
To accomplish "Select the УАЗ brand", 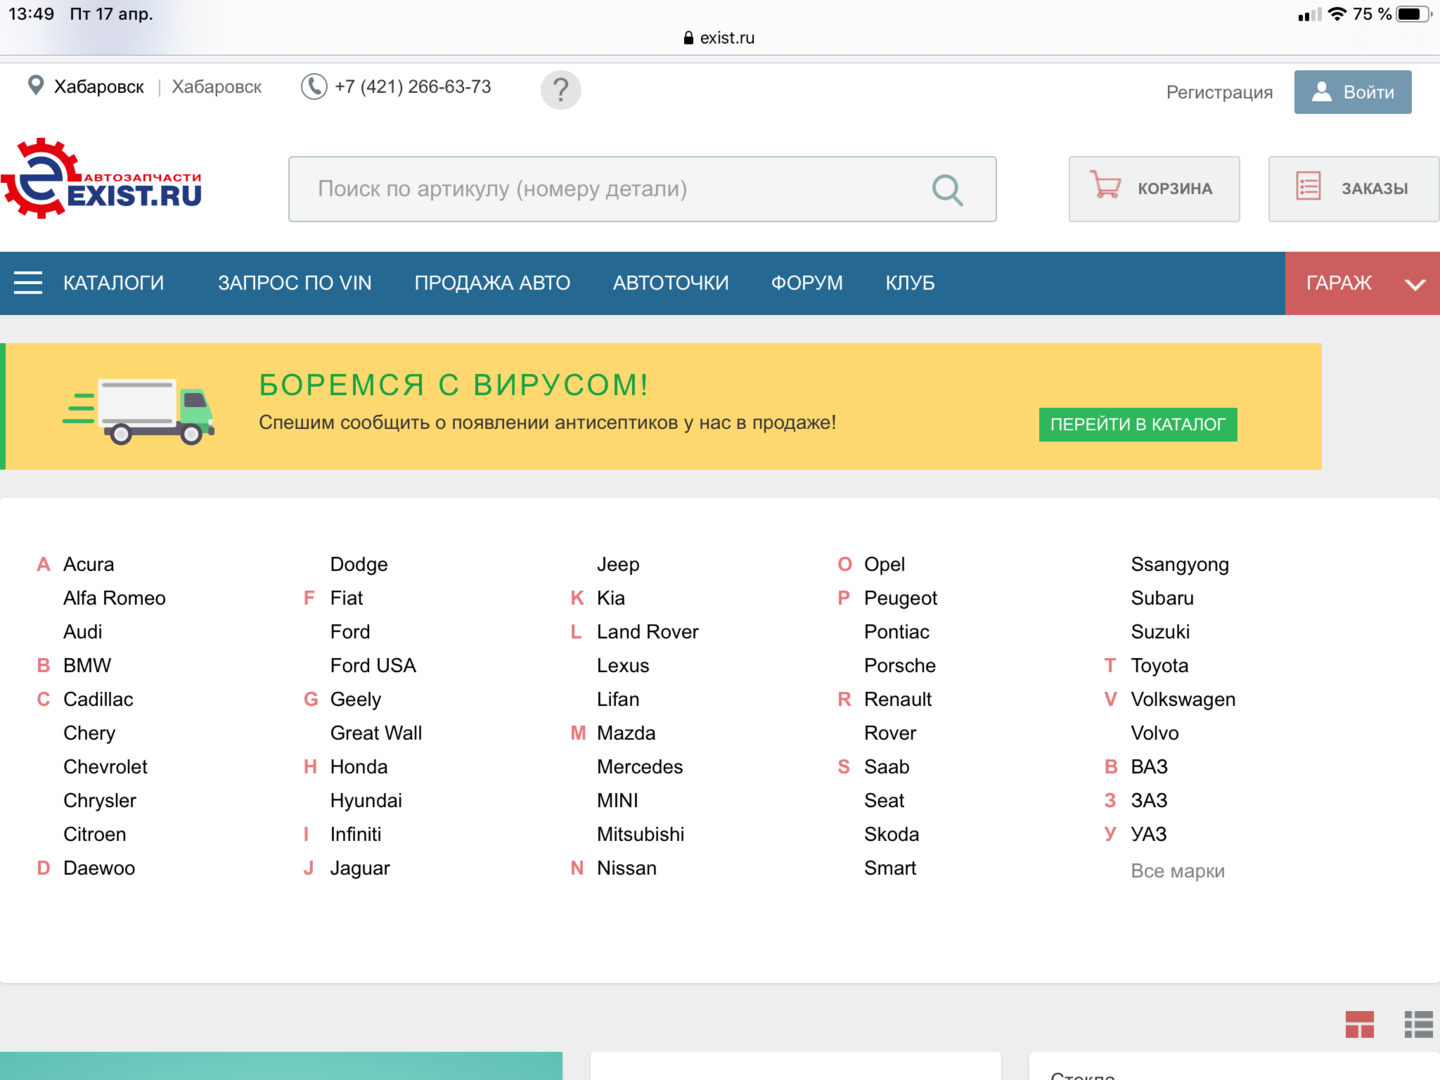I will pyautogui.click(x=1149, y=834).
